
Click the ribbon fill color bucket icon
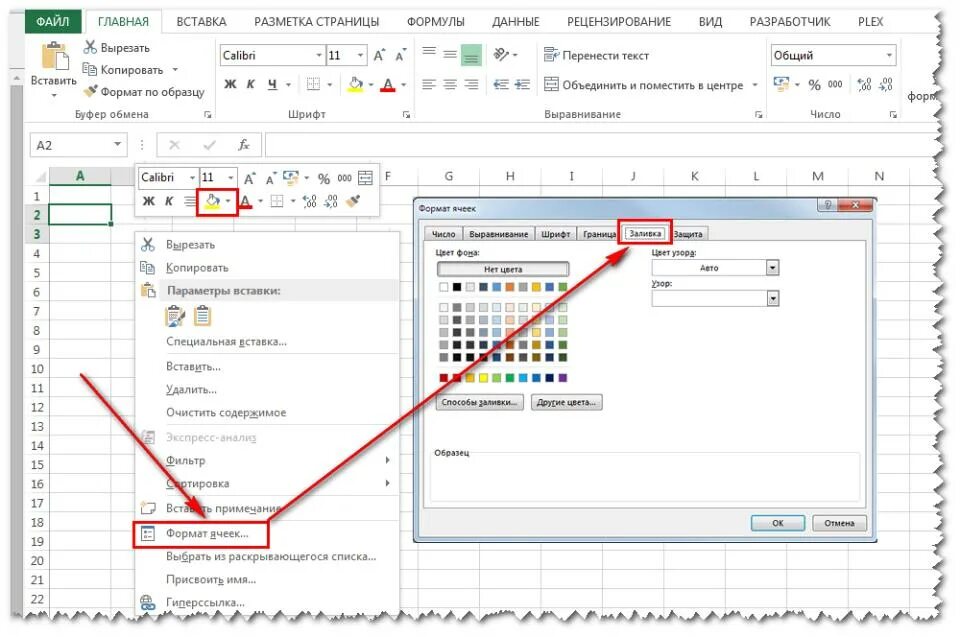(355, 85)
